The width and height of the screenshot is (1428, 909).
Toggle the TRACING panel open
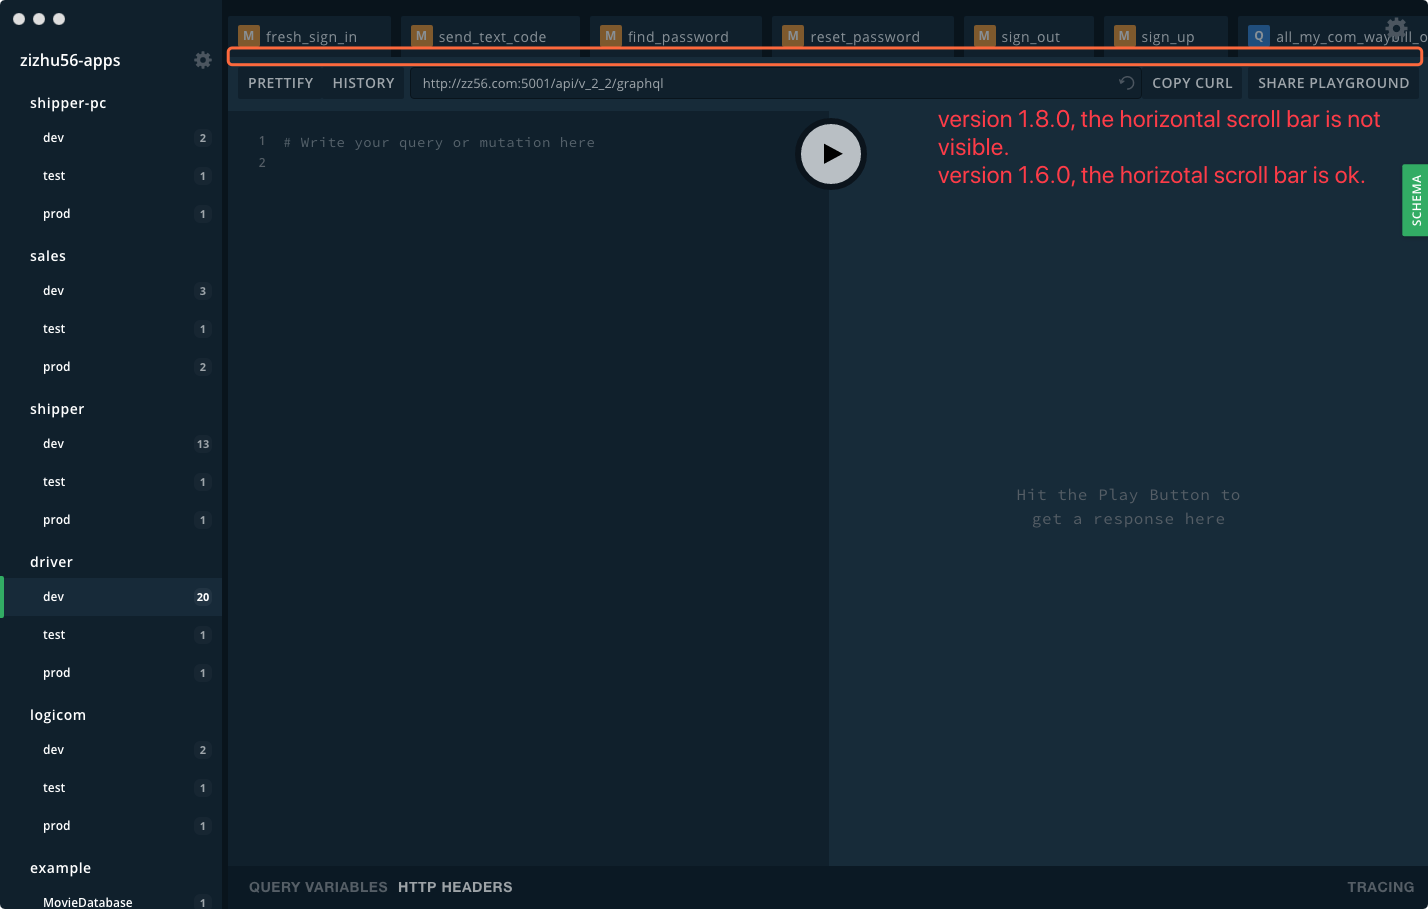pyautogui.click(x=1380, y=887)
